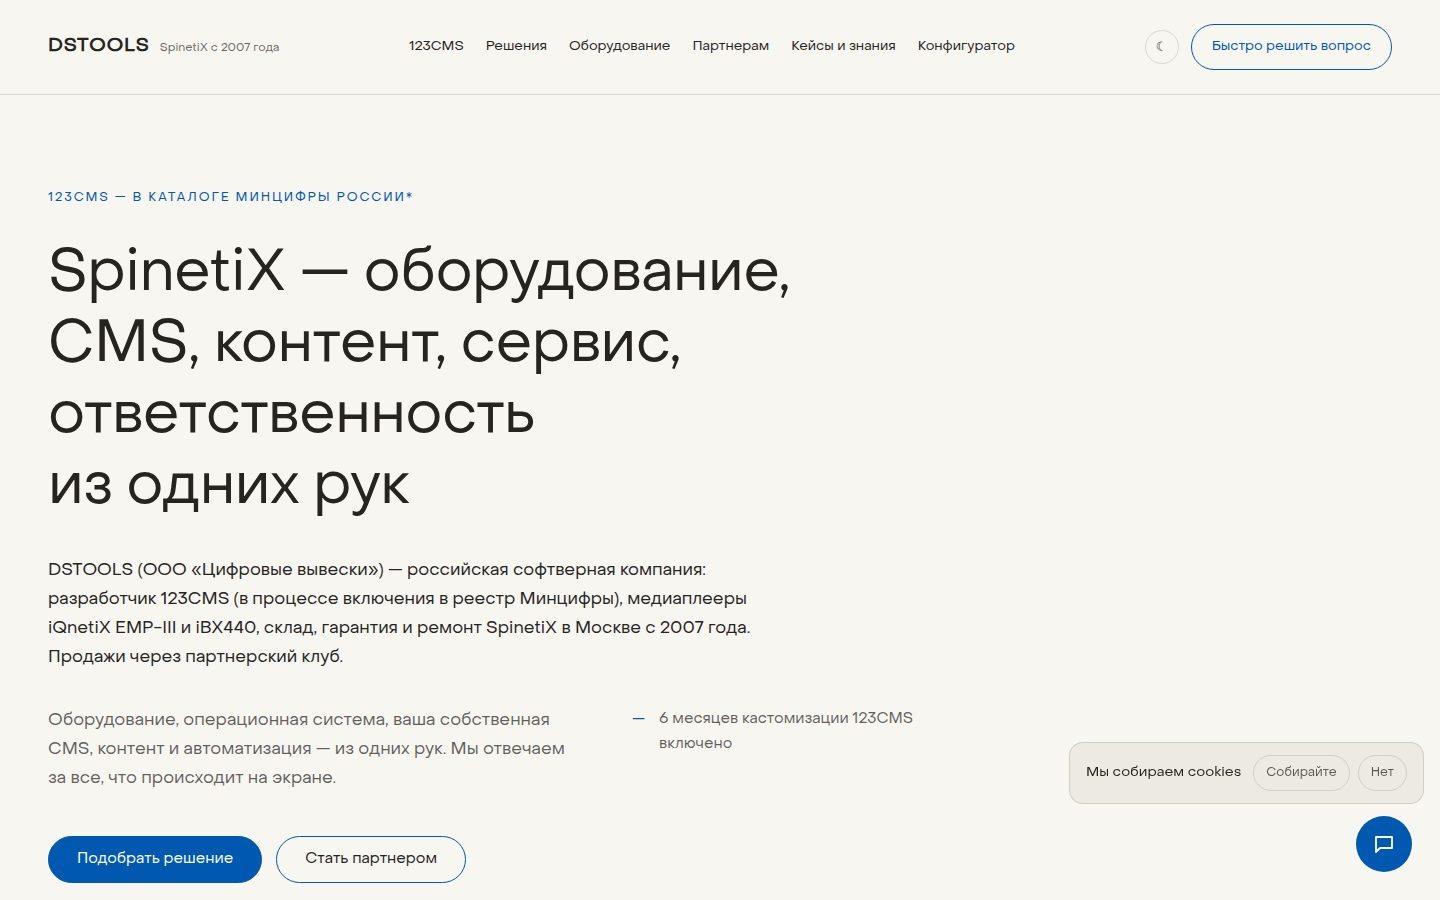Click the Быстро решить вопрос button
This screenshot has width=1440, height=900.
[x=1291, y=47]
